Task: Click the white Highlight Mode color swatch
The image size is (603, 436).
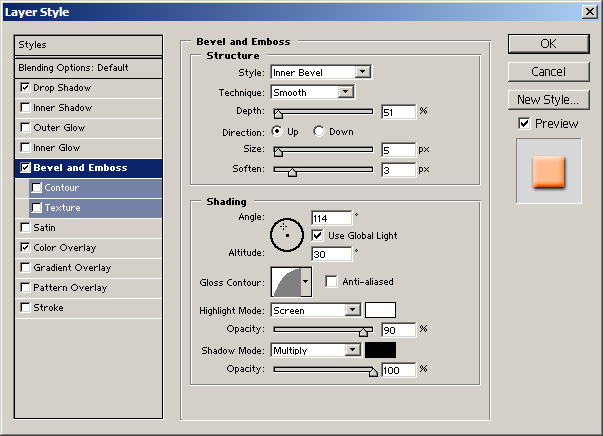Action: pyautogui.click(x=380, y=310)
